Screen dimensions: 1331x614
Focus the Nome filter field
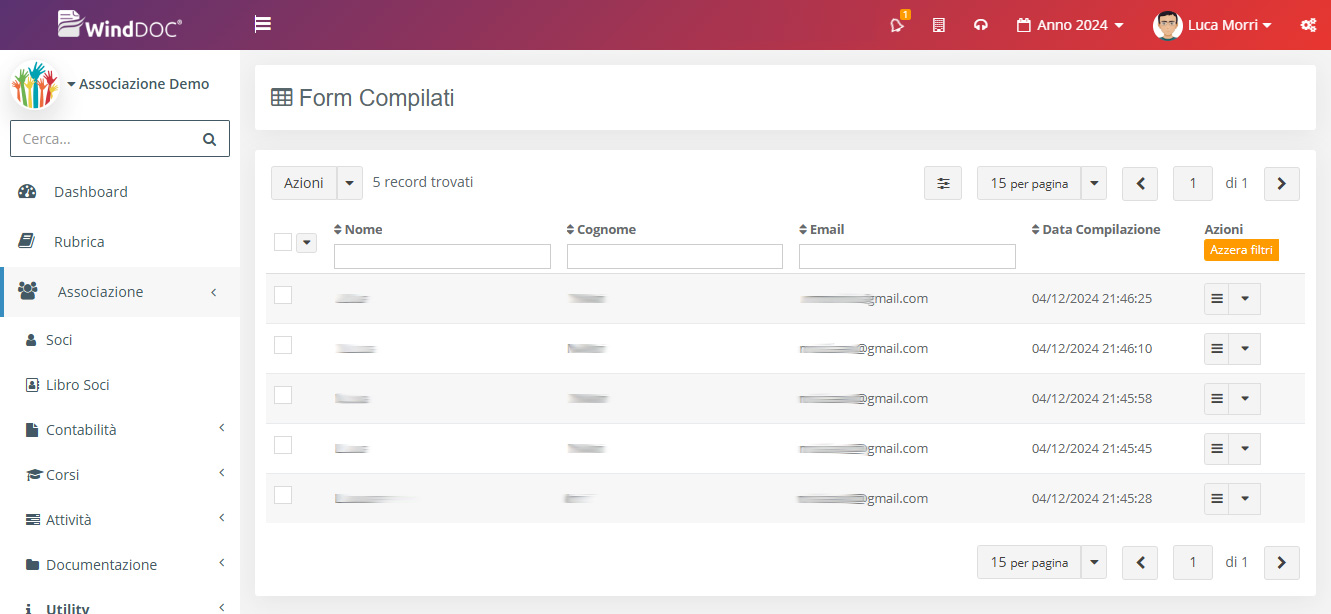click(x=442, y=257)
